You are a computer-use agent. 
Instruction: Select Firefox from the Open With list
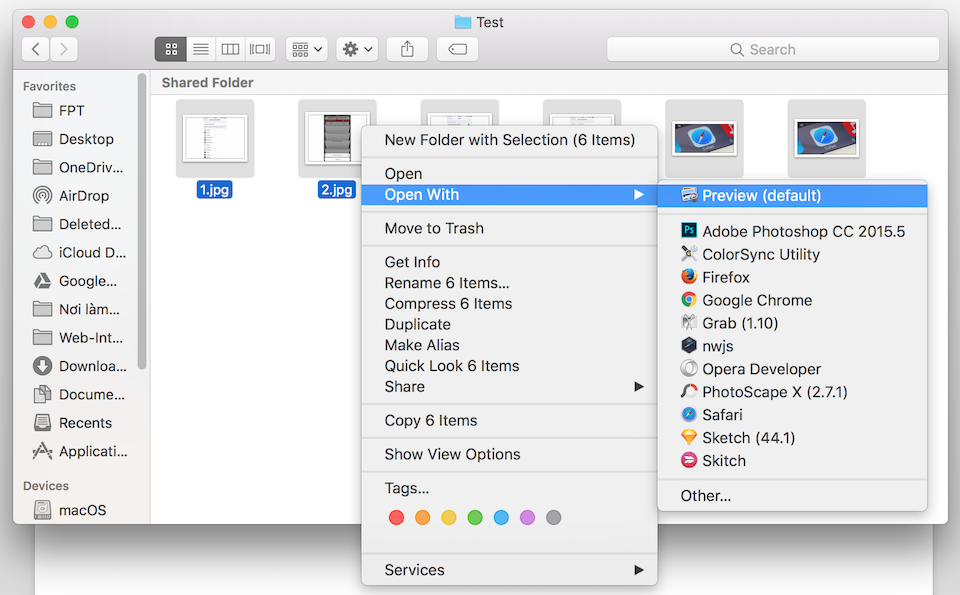pyautogui.click(x=741, y=277)
